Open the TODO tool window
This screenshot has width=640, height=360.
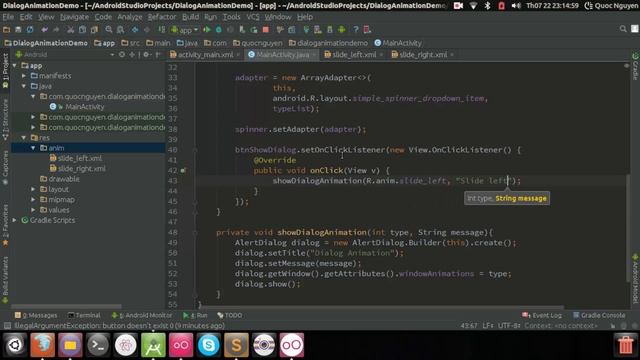tap(230, 315)
